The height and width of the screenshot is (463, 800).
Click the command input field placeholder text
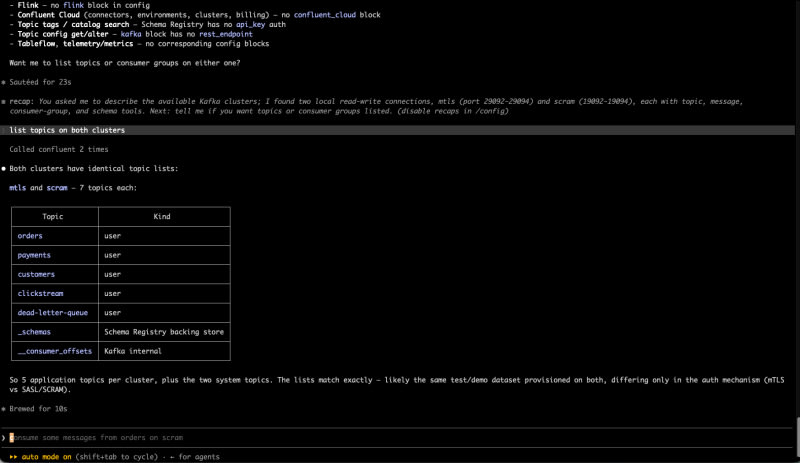tap(96, 437)
